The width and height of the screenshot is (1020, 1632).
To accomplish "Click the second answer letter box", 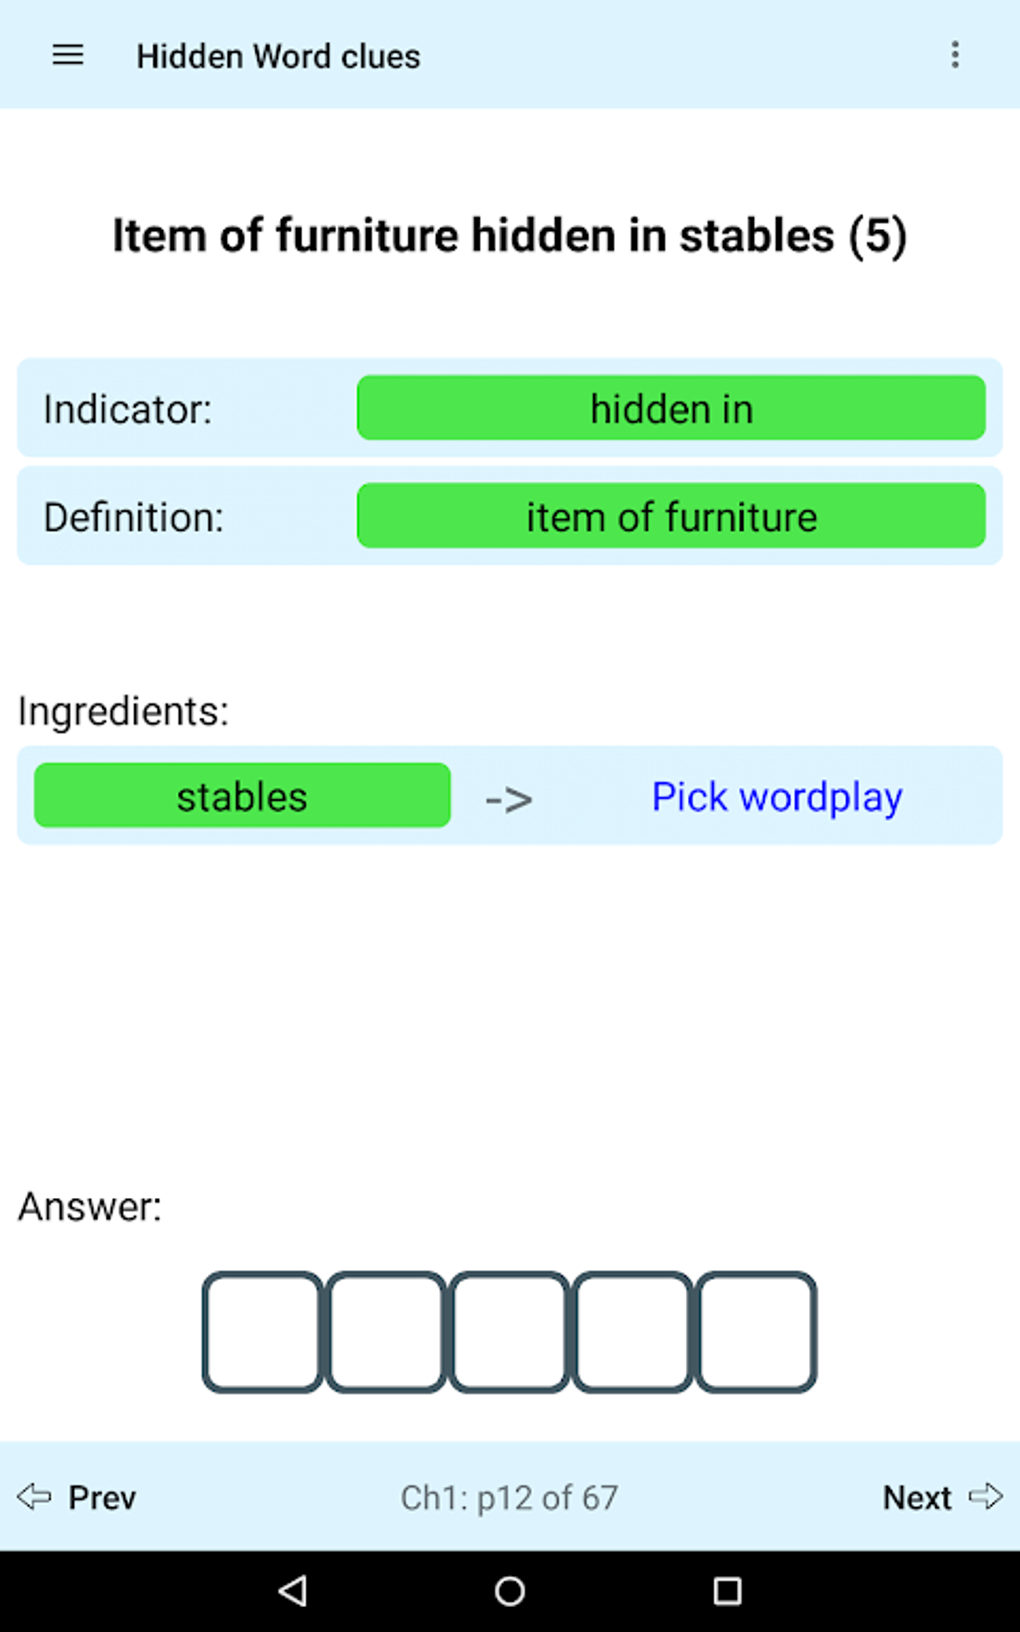I will pyautogui.click(x=386, y=1331).
